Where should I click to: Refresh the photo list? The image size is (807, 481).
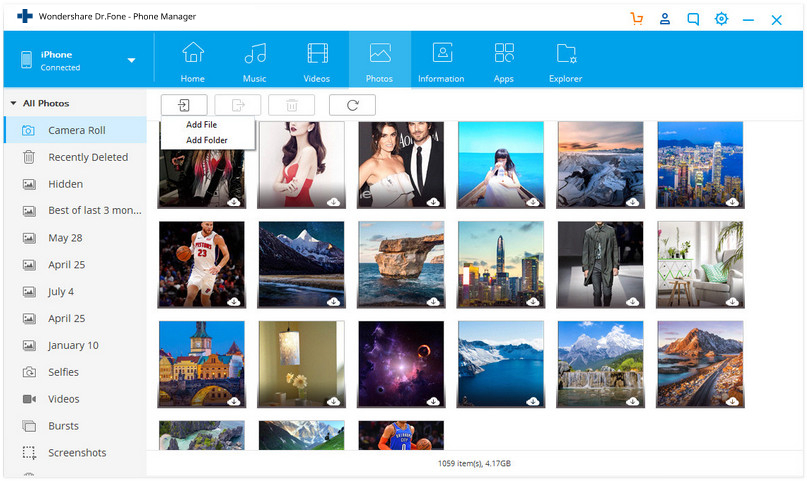pyautogui.click(x=352, y=105)
